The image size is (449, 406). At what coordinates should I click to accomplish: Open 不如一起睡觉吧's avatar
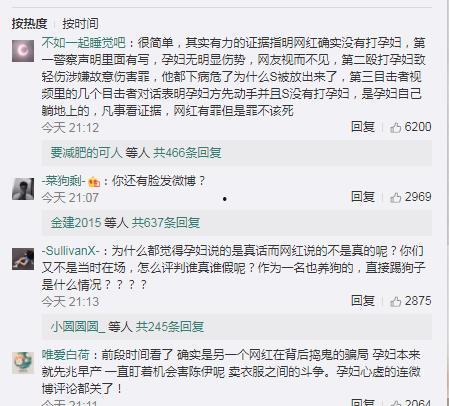click(23, 51)
